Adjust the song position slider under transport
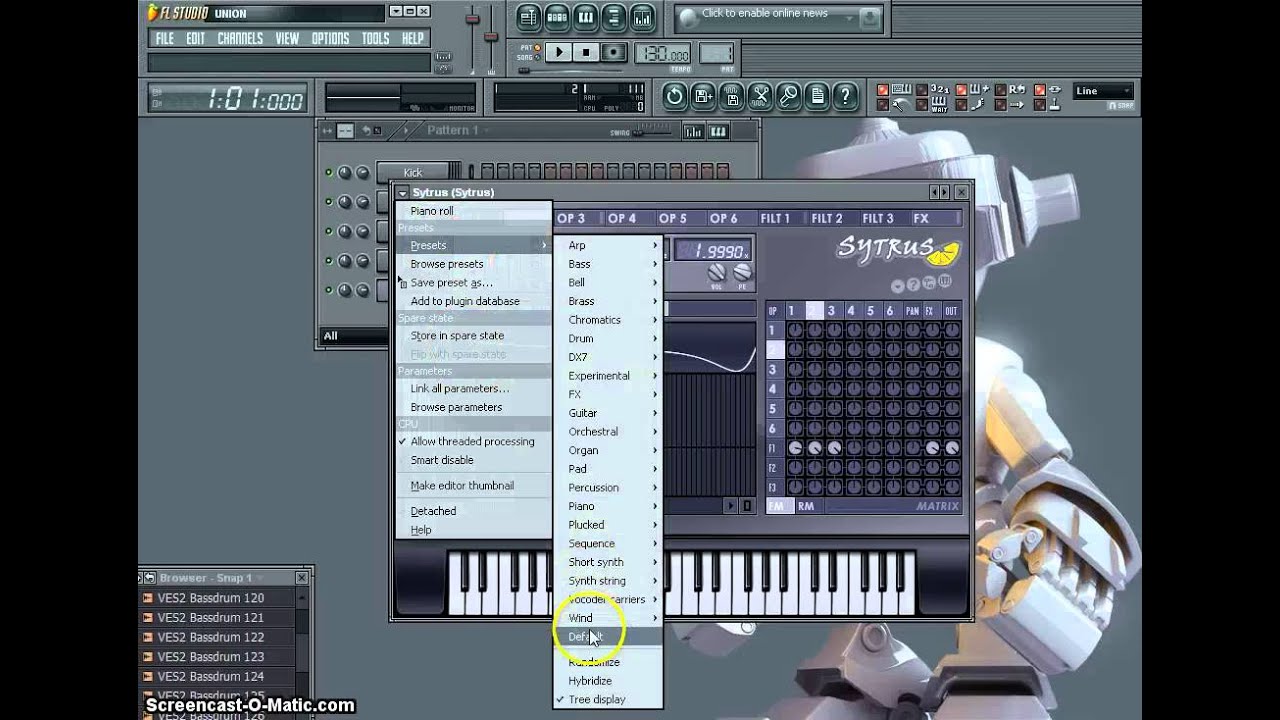The width and height of the screenshot is (1280, 720). 575,71
